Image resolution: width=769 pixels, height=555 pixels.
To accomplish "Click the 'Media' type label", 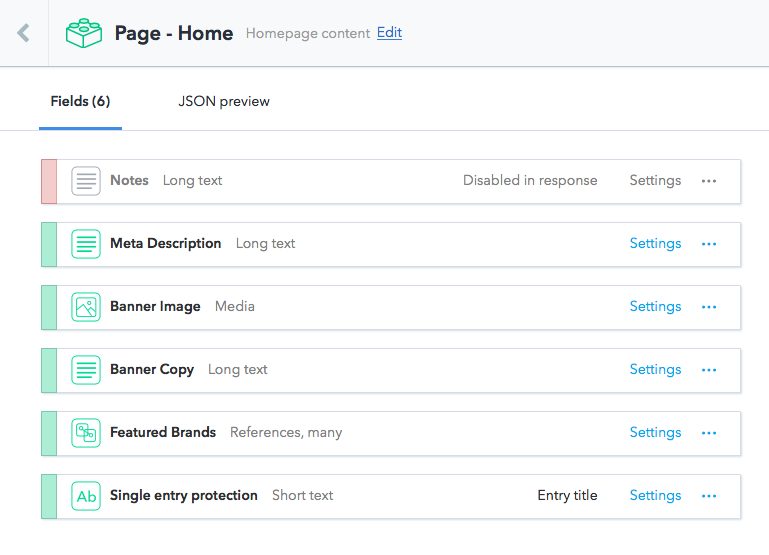I will (x=235, y=306).
